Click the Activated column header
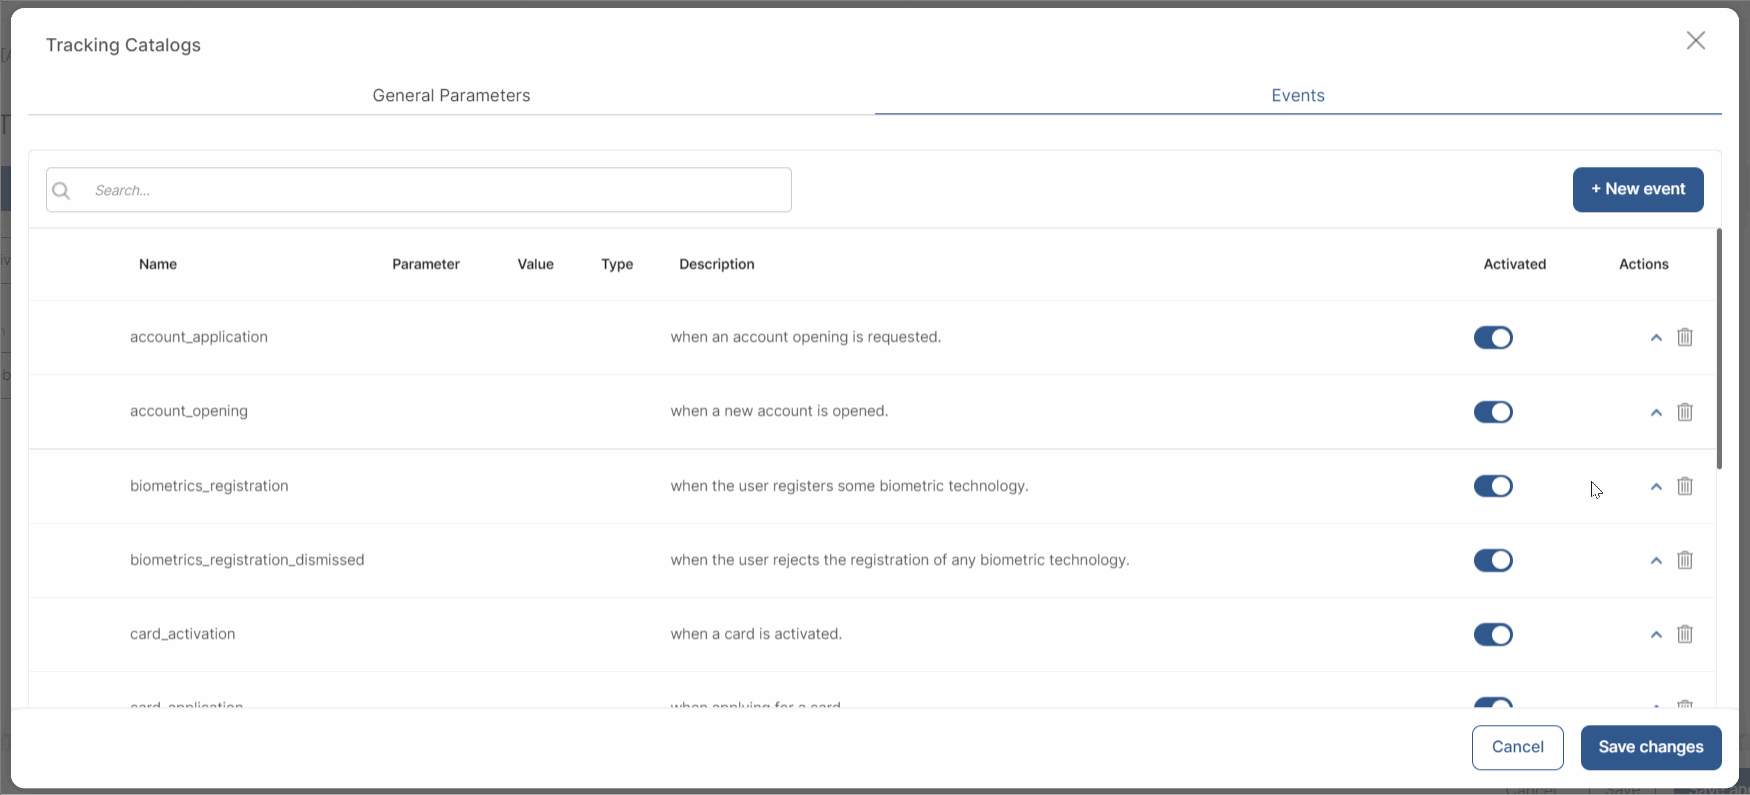 1515,264
